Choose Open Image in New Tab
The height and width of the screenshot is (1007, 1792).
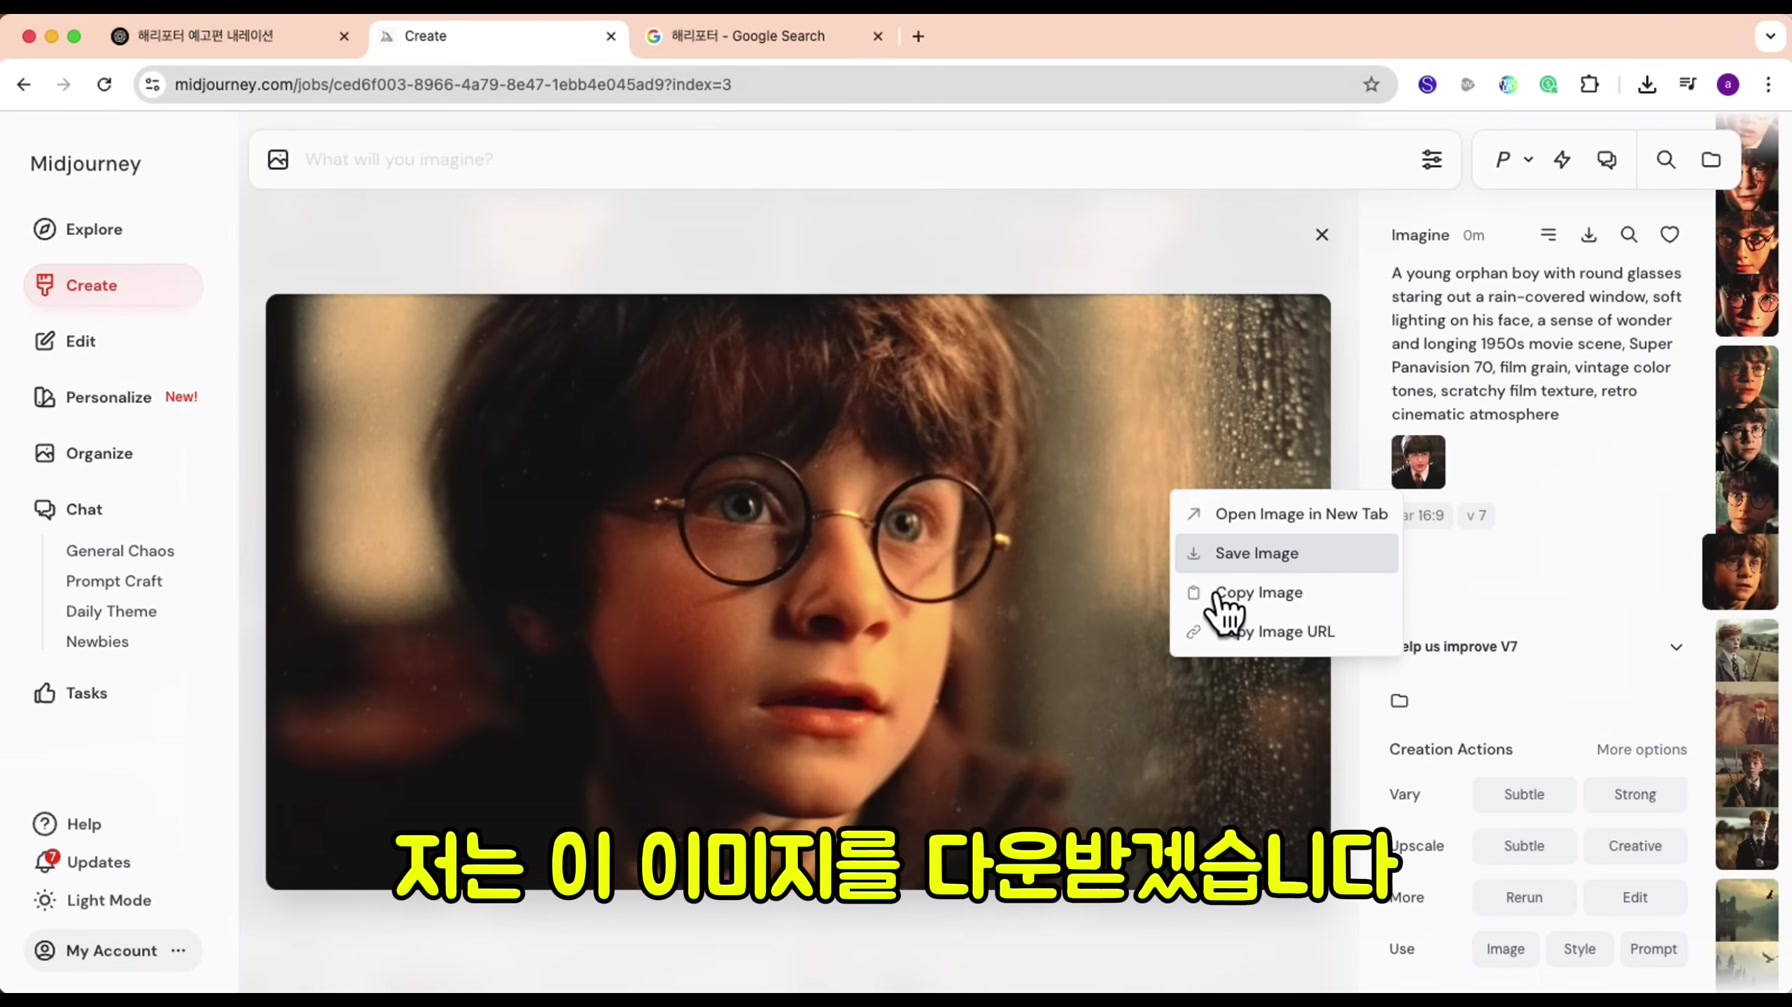tap(1286, 514)
